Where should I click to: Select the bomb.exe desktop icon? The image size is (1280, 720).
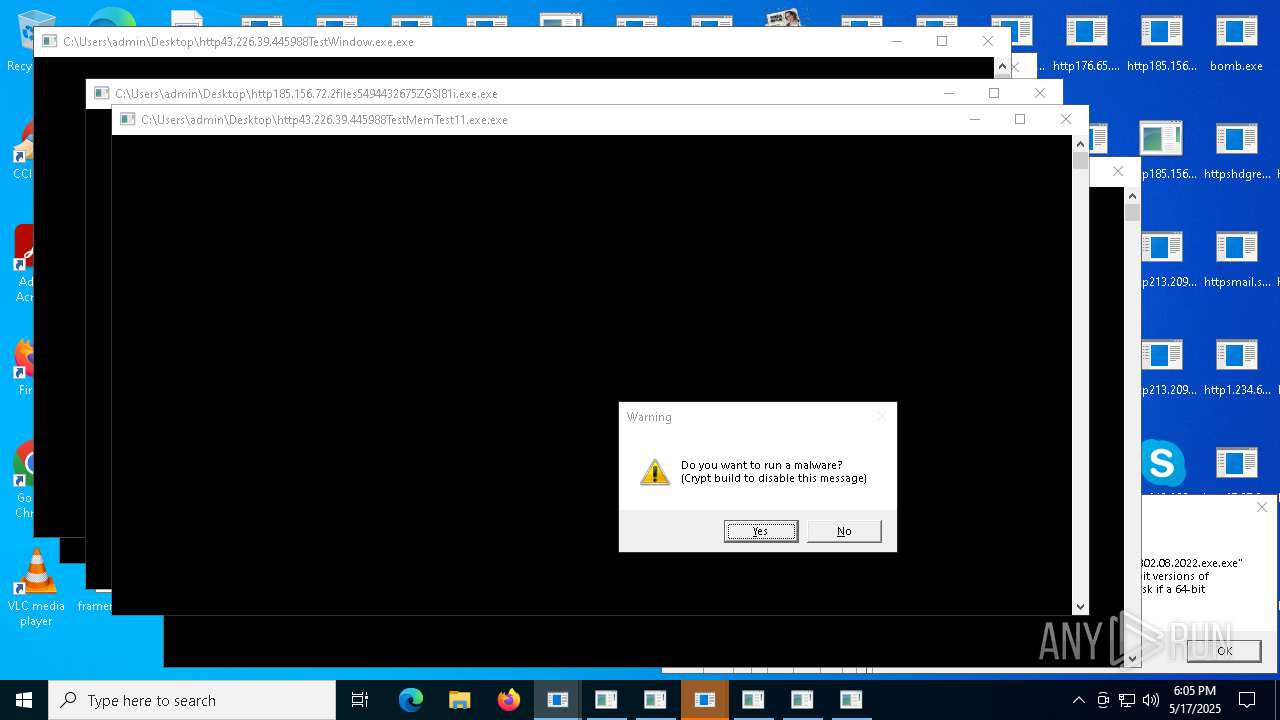click(x=1236, y=43)
